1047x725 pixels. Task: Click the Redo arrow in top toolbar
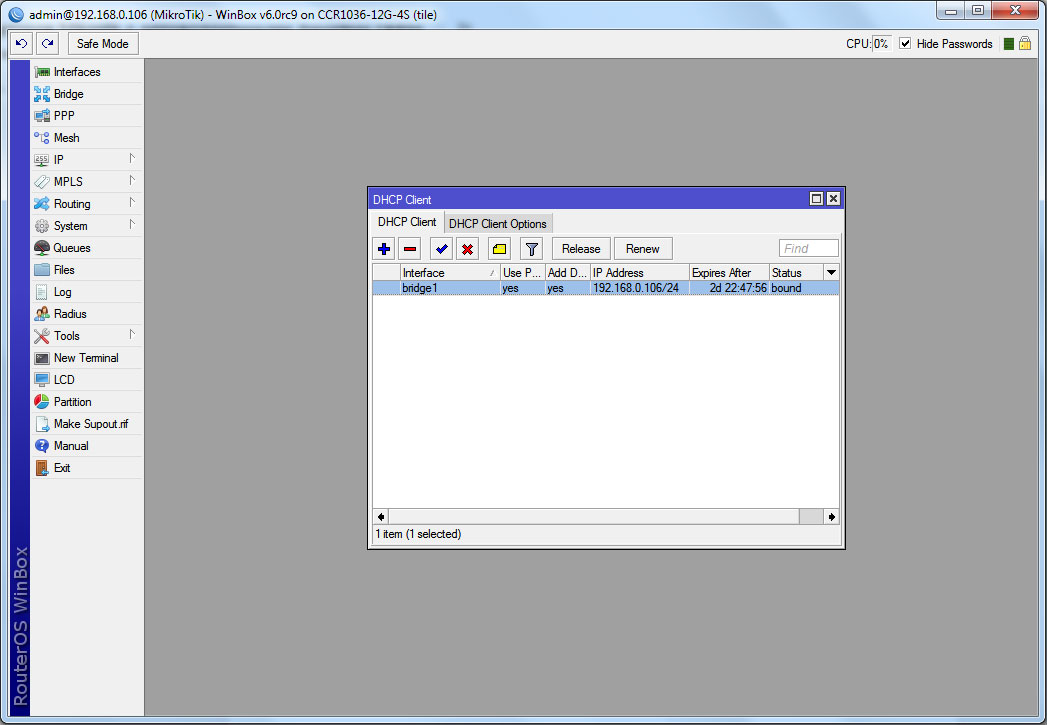tap(47, 44)
